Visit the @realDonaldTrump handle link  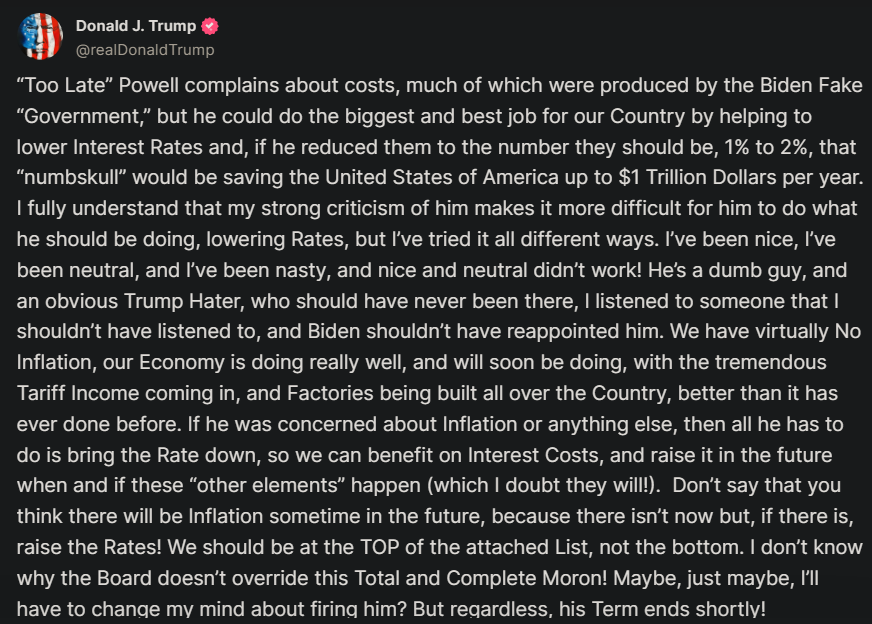point(145,50)
